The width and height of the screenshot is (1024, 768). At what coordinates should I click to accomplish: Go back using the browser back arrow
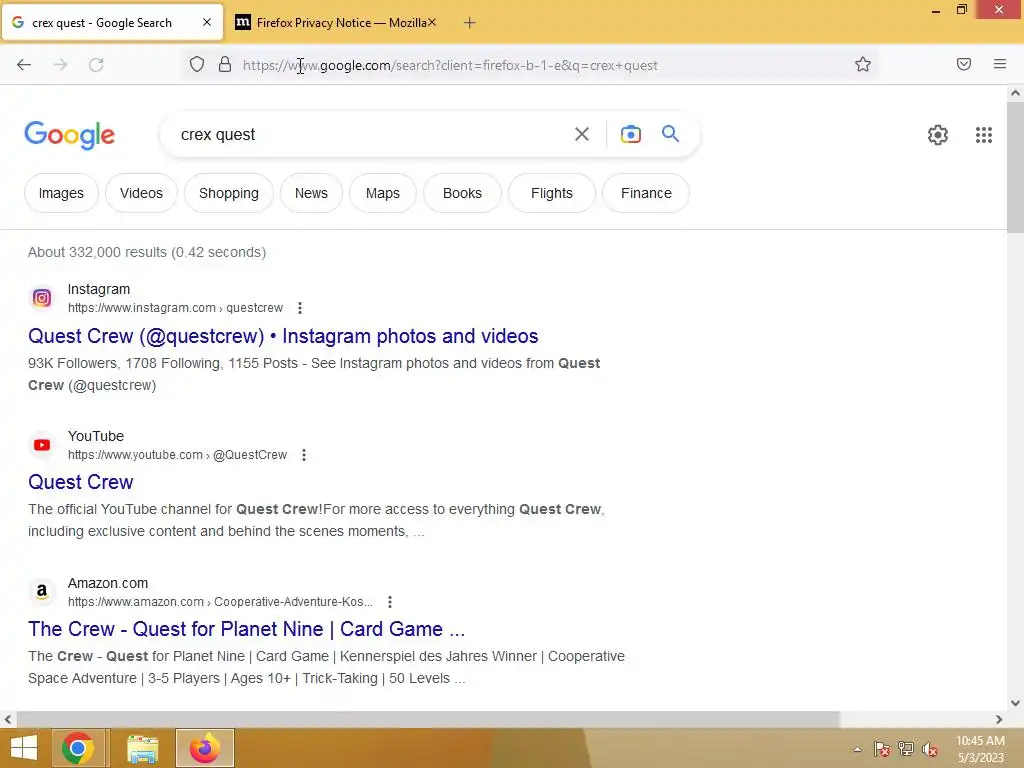point(24,65)
